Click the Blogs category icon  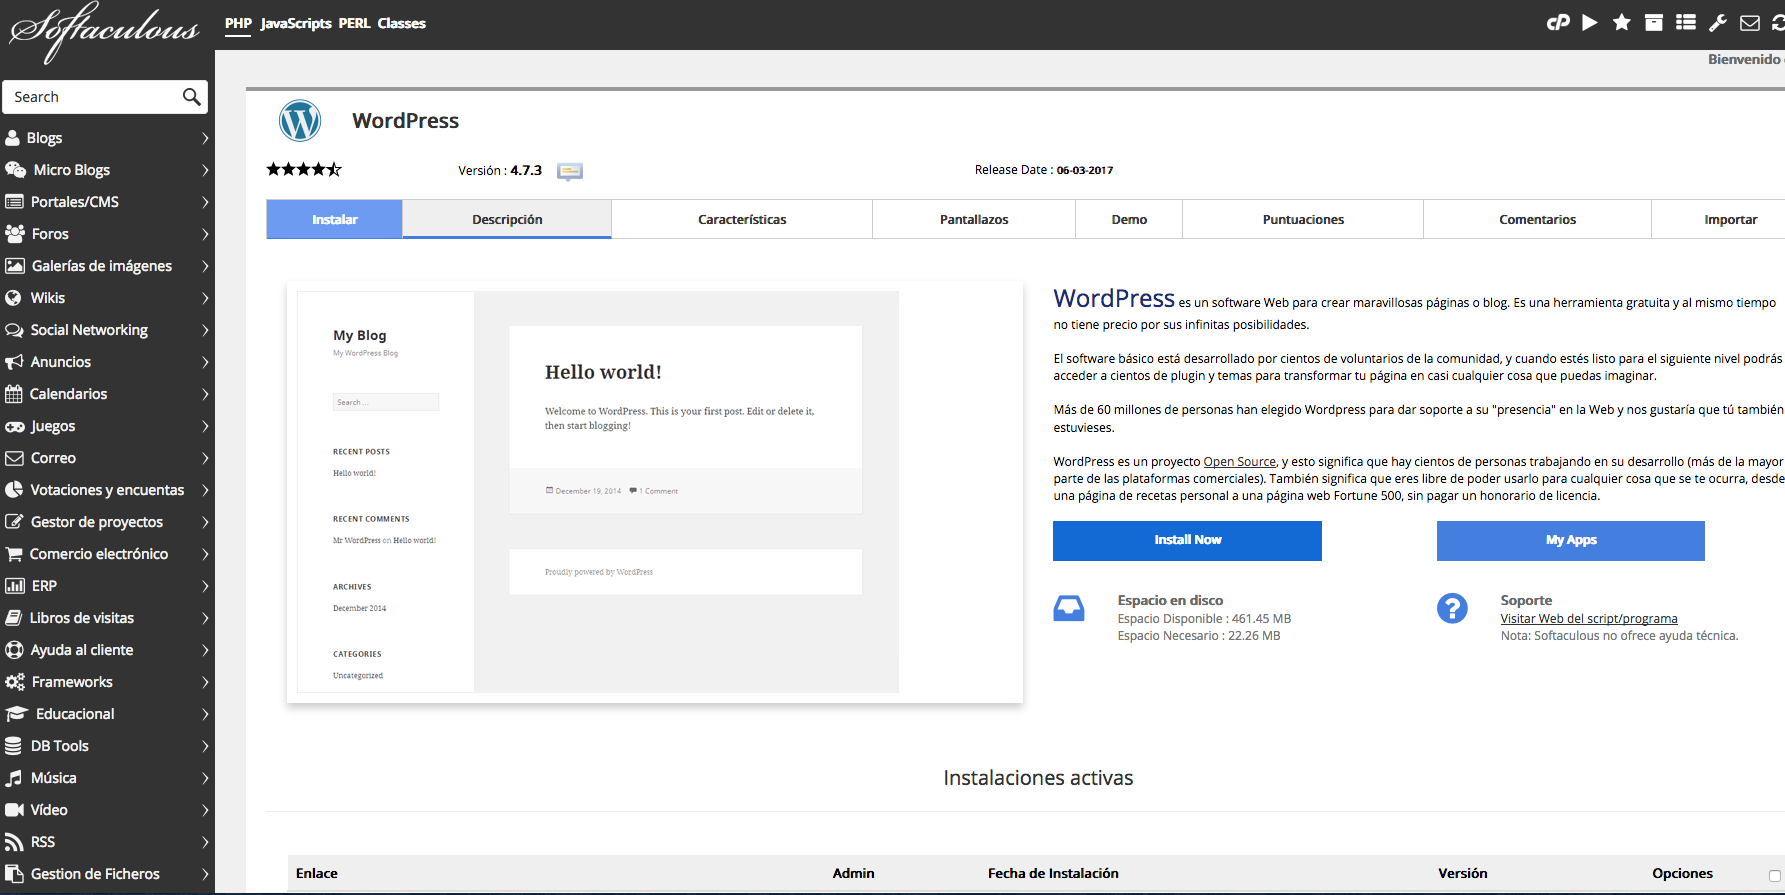[13, 138]
